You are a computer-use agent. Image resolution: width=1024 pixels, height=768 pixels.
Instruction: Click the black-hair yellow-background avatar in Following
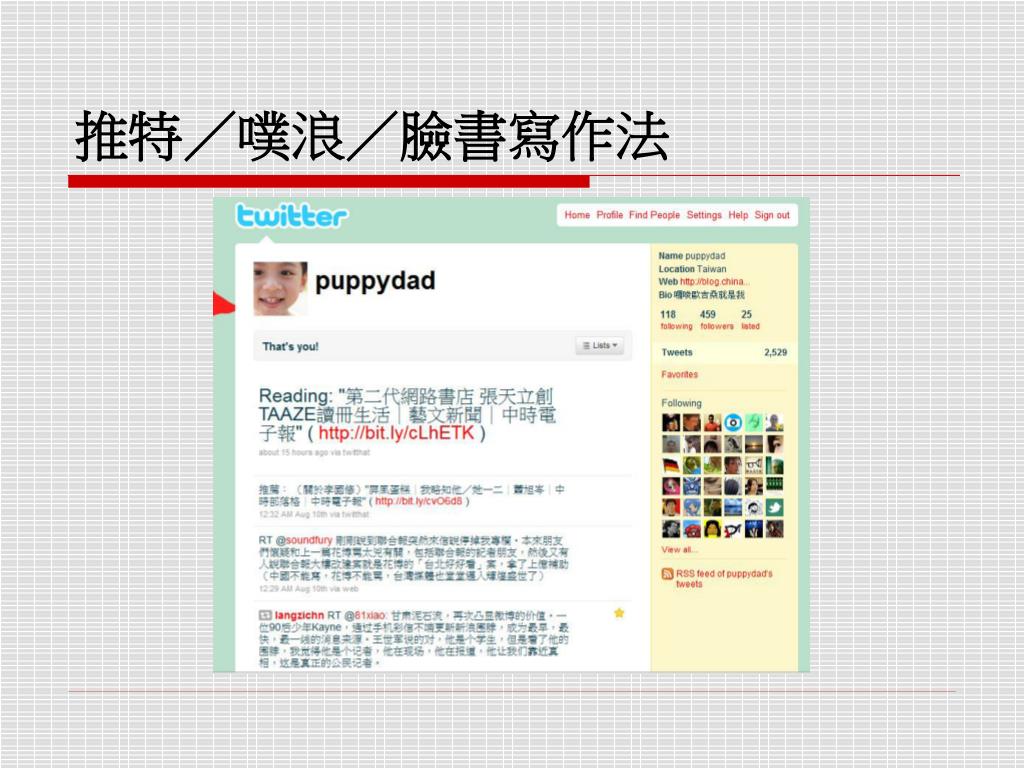(712, 529)
